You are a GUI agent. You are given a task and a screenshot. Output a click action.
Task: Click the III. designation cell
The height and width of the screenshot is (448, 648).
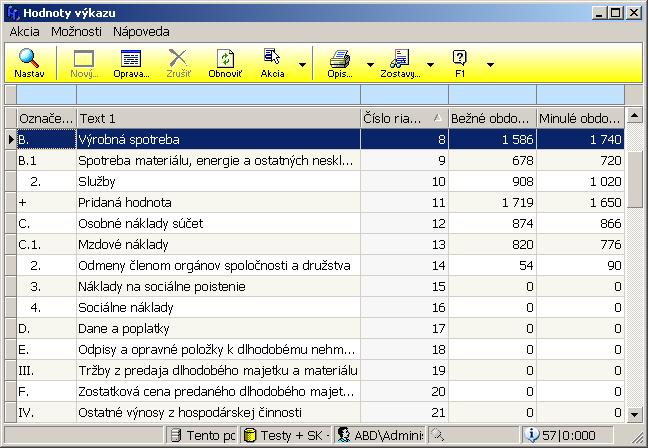click(46, 371)
